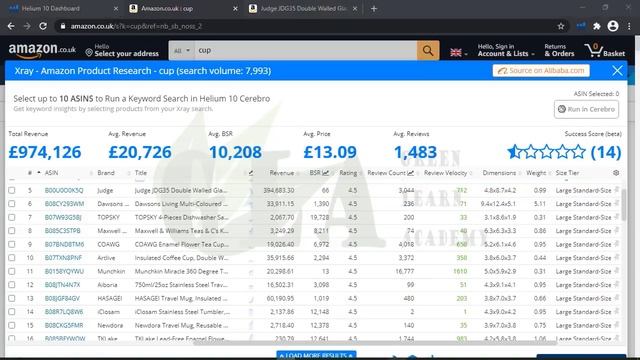Open a new browser tab with plus icon

coord(374,9)
